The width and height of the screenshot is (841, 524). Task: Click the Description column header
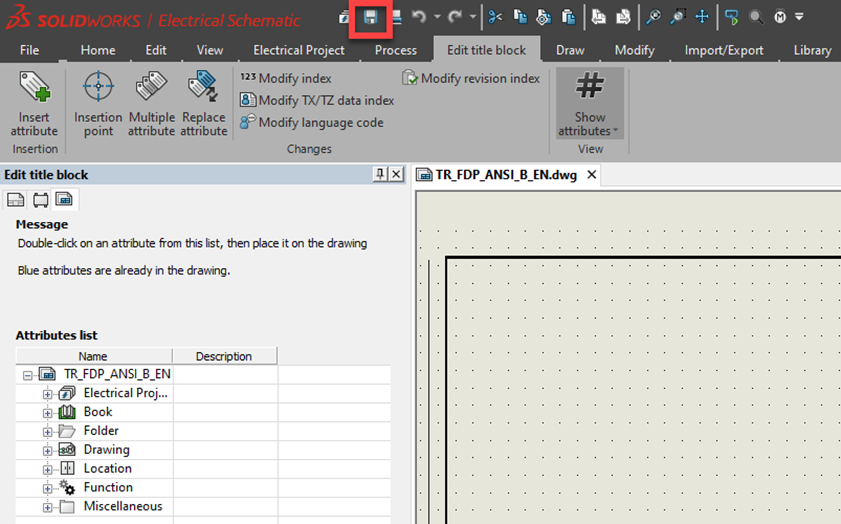[224, 356]
